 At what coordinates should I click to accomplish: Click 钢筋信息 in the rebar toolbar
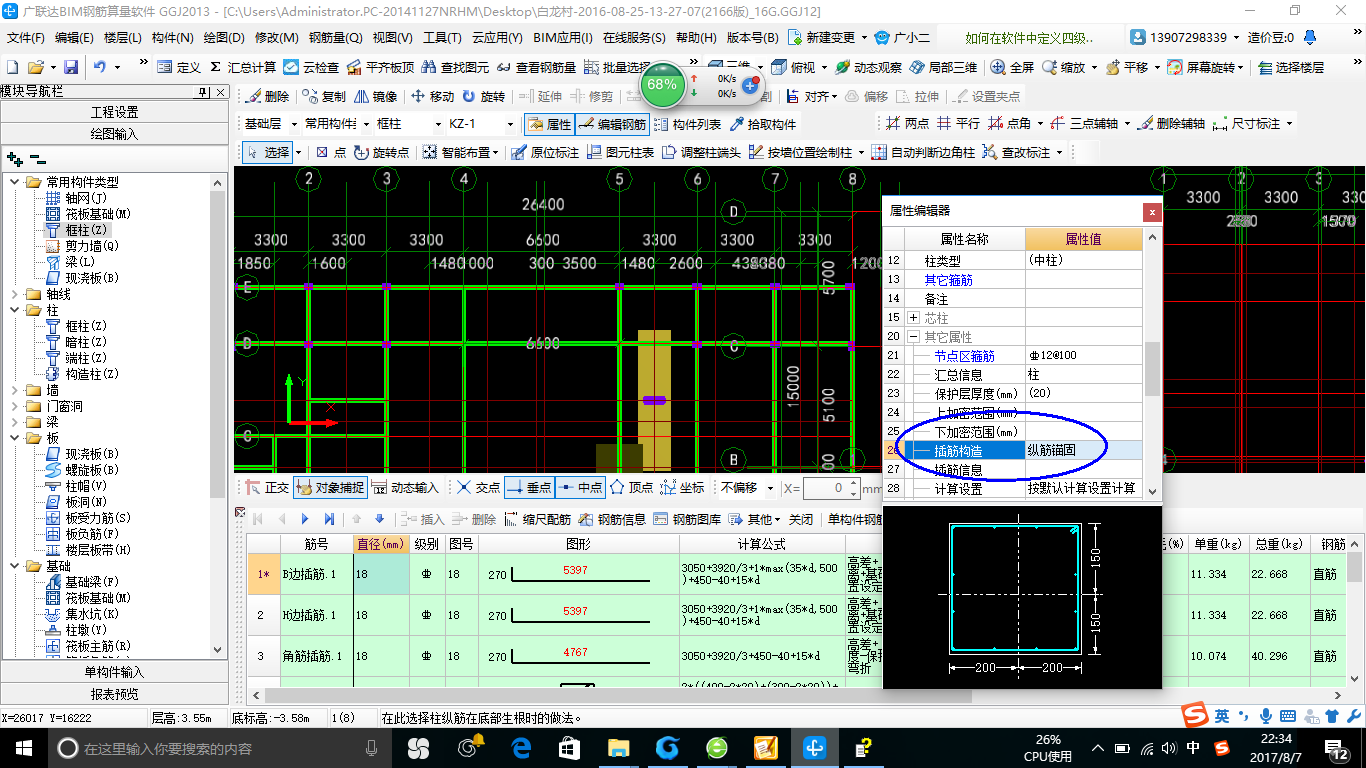tap(613, 519)
